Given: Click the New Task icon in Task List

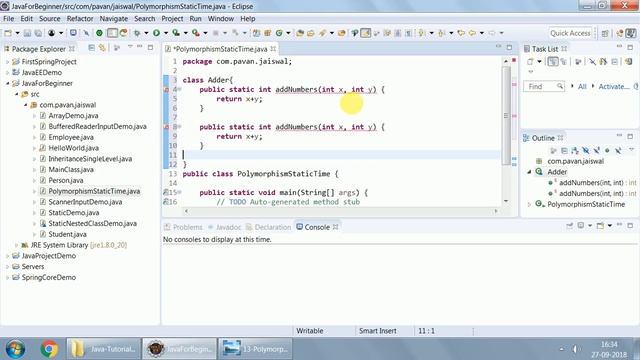Looking at the screenshot, I should click(530, 62).
